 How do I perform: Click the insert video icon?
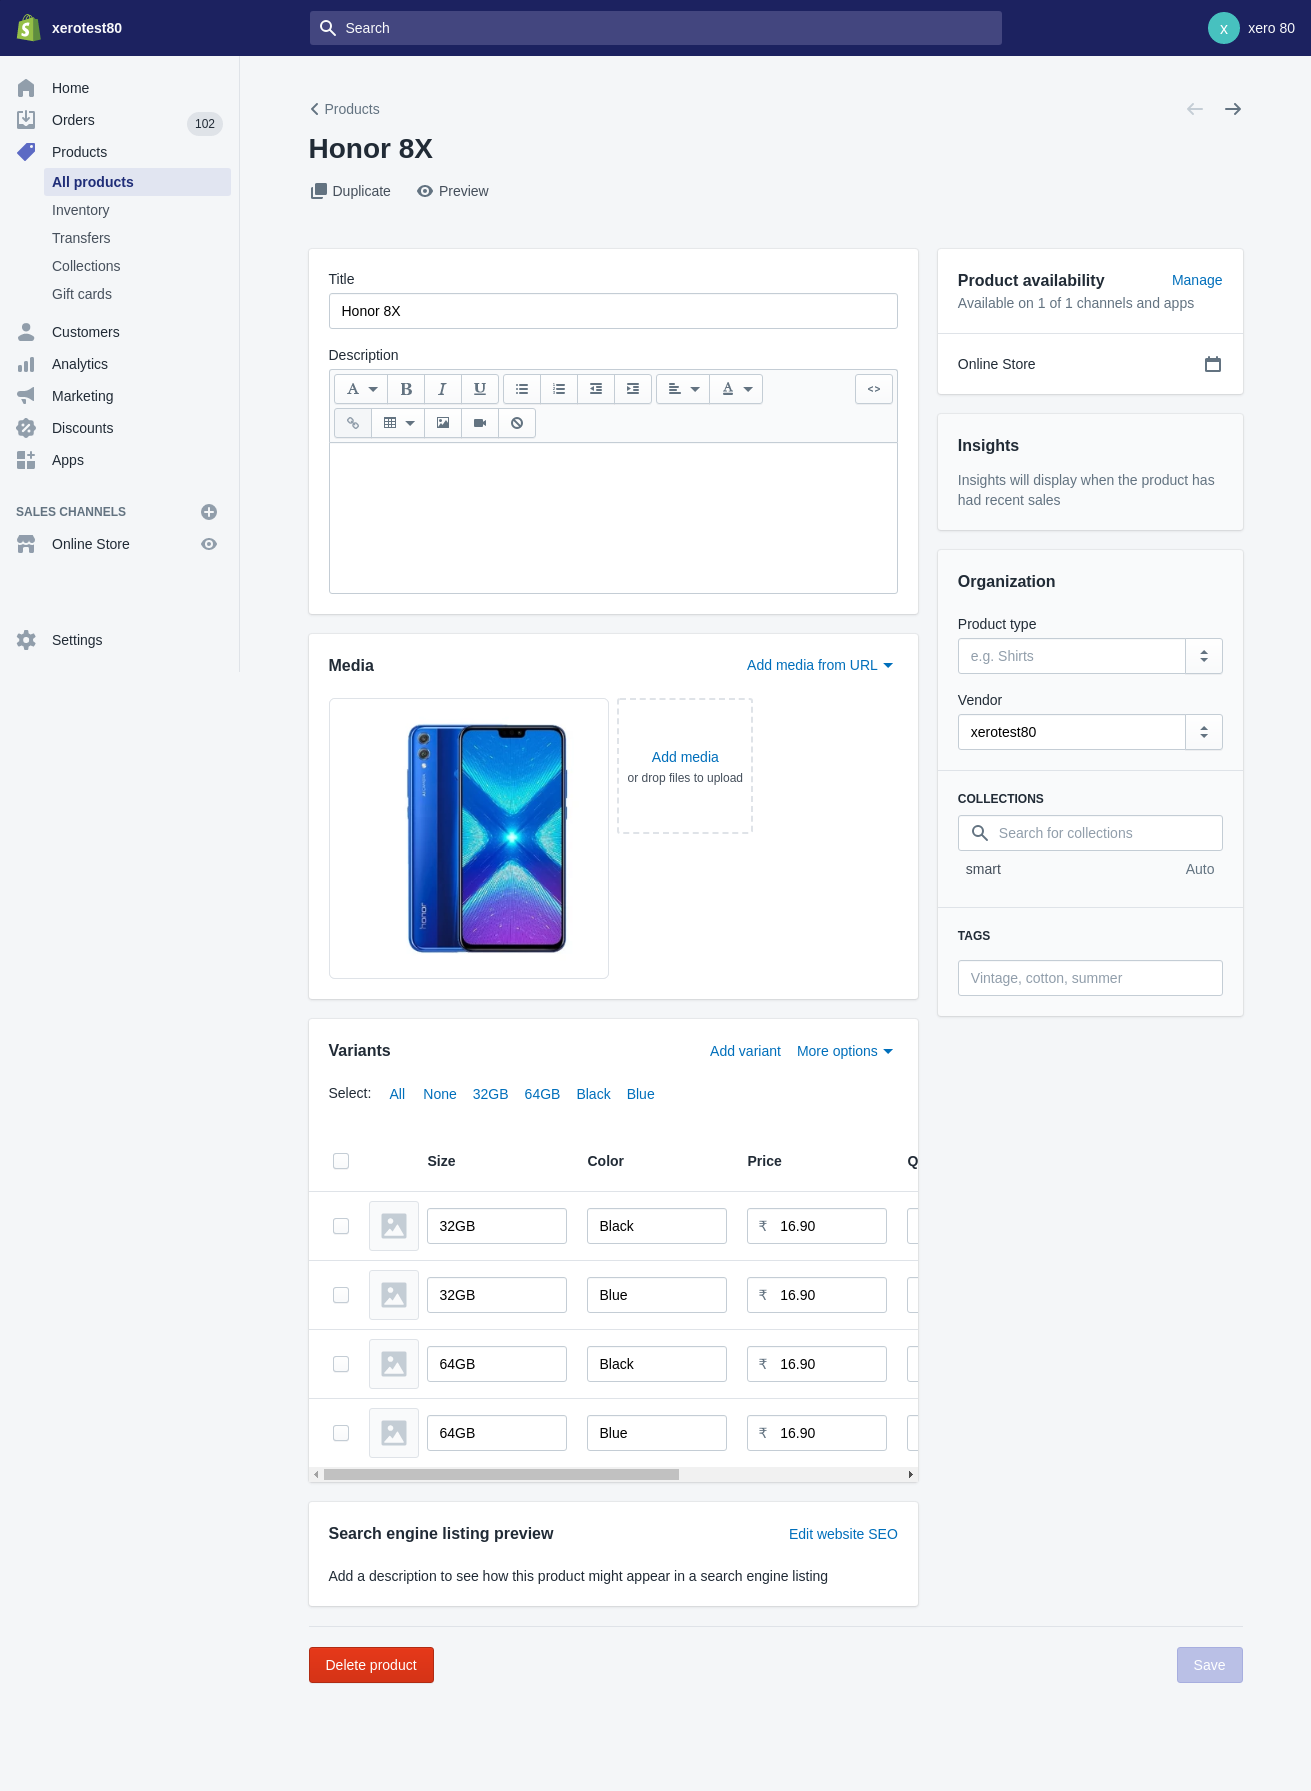click(480, 423)
